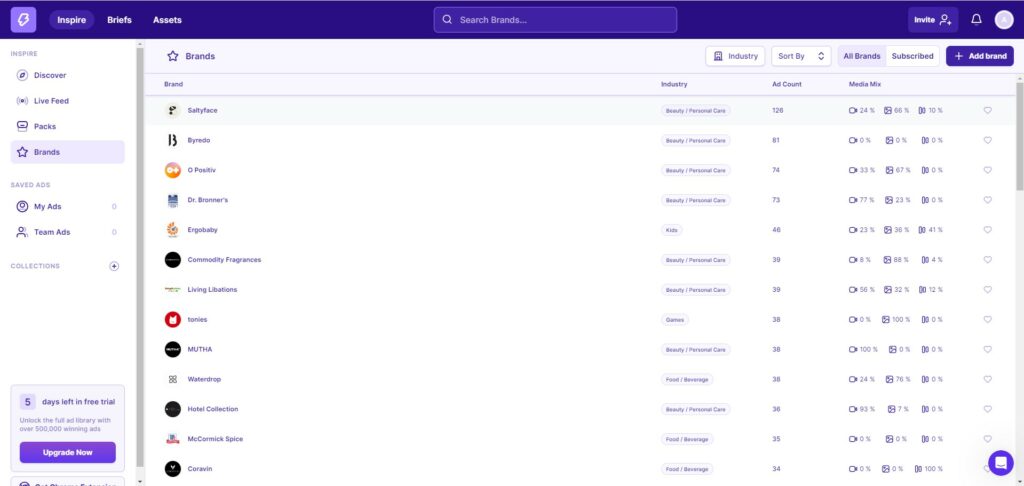This screenshot has width=1024, height=486.
Task: Click the Media Mix column header
Action: click(865, 84)
